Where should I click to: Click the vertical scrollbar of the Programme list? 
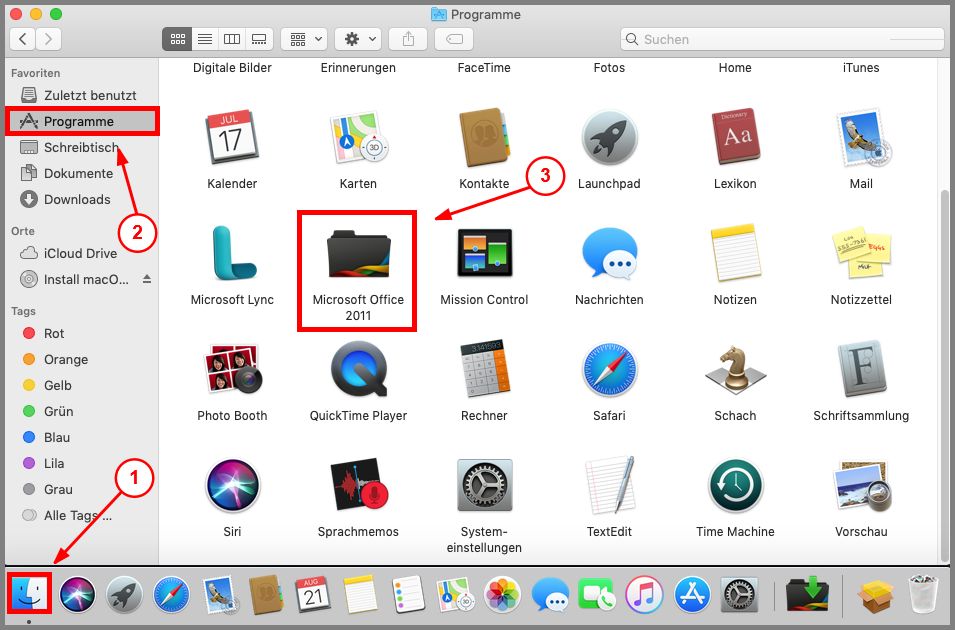[x=945, y=376]
